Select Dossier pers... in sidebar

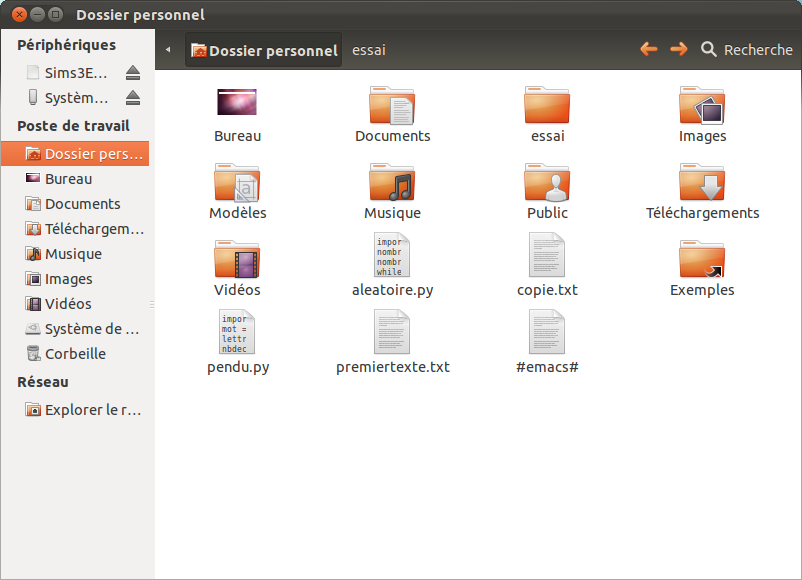pyautogui.click(x=75, y=154)
